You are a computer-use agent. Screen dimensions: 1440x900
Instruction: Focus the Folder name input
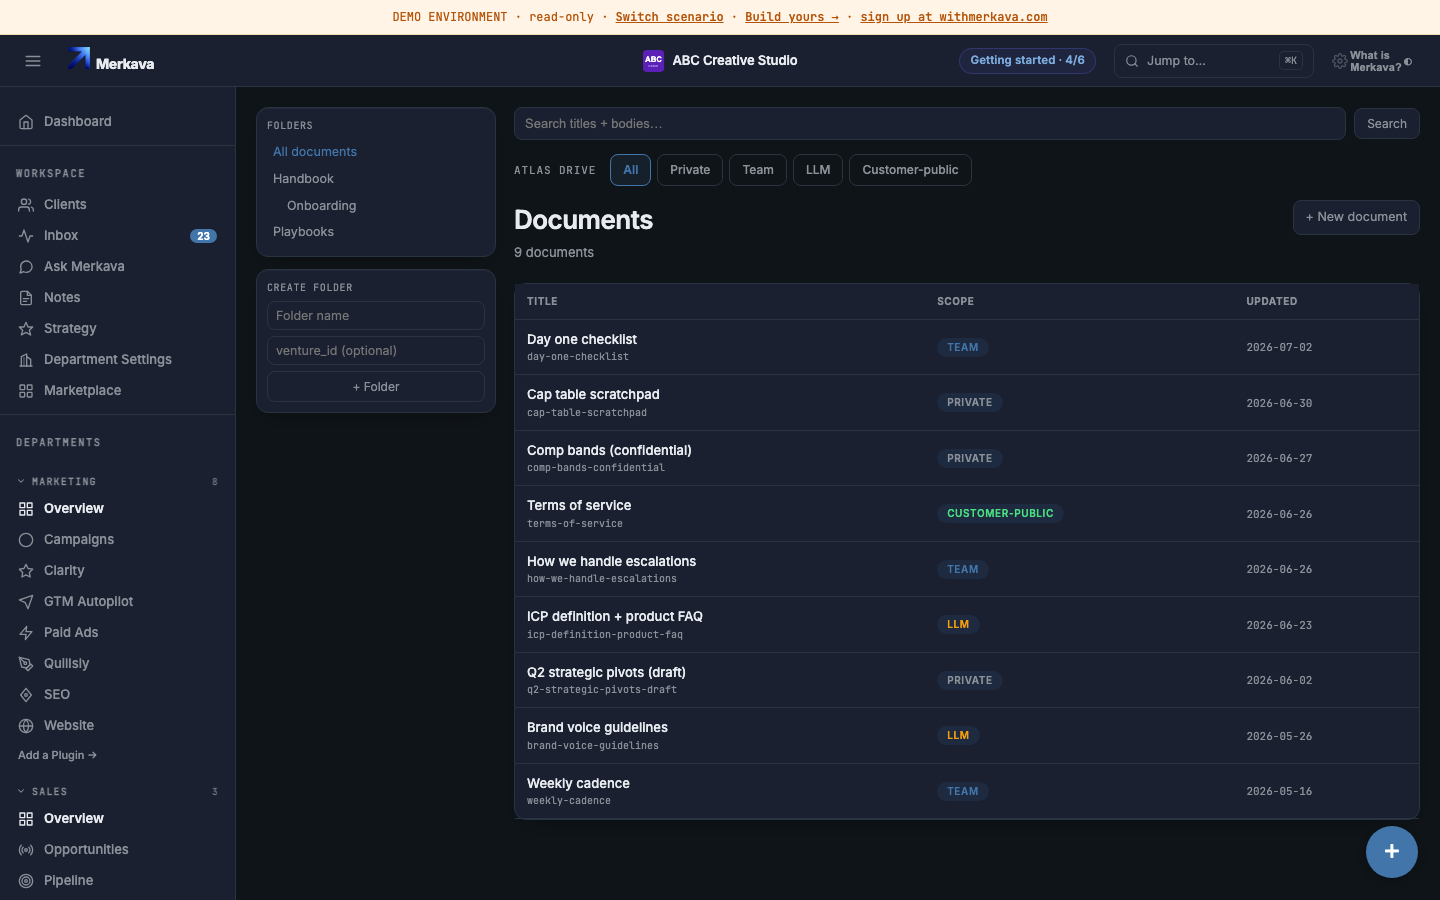[376, 316]
